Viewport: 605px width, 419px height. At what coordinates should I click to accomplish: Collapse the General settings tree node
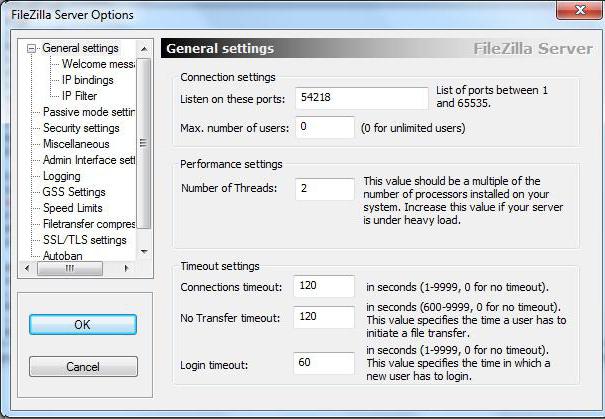pos(31,49)
